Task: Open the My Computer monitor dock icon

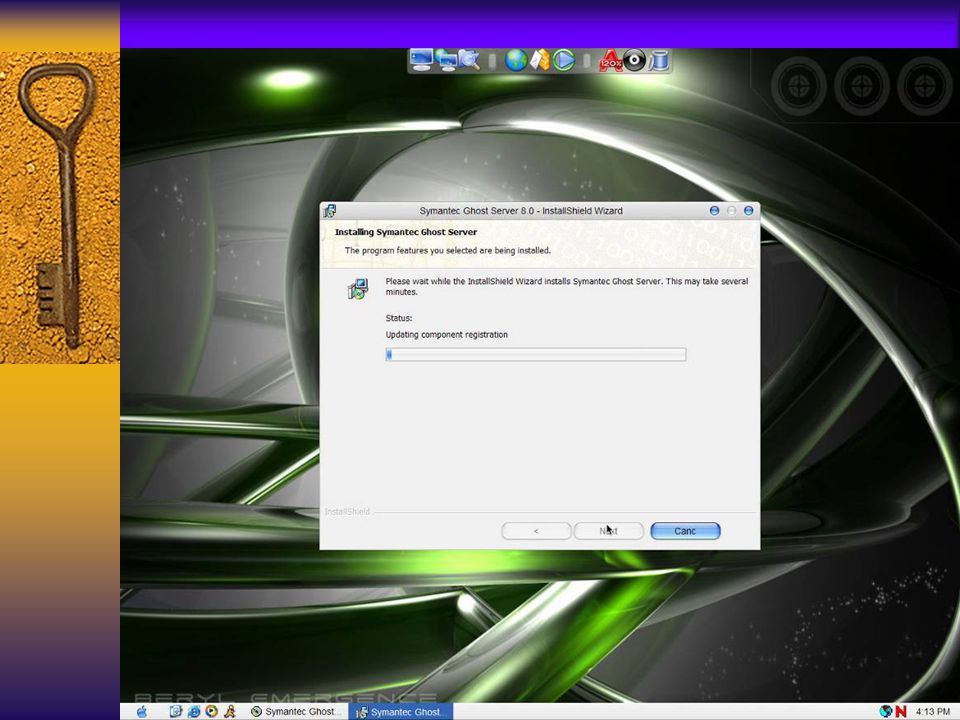Action: click(421, 60)
